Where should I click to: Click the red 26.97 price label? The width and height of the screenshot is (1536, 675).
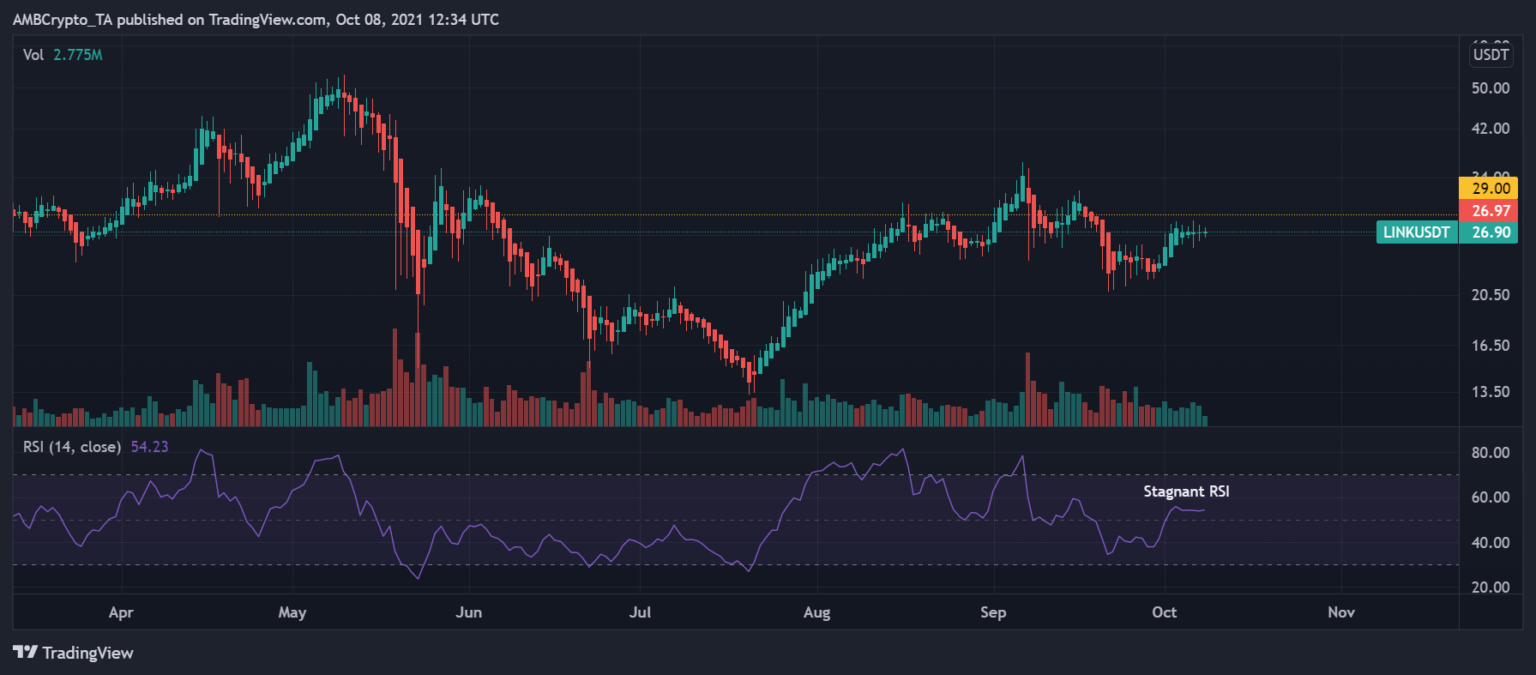[x=1490, y=210]
